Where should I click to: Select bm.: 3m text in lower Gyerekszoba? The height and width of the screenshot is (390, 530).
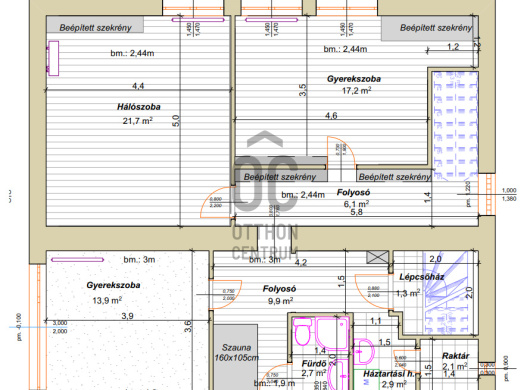pyautogui.click(x=139, y=260)
